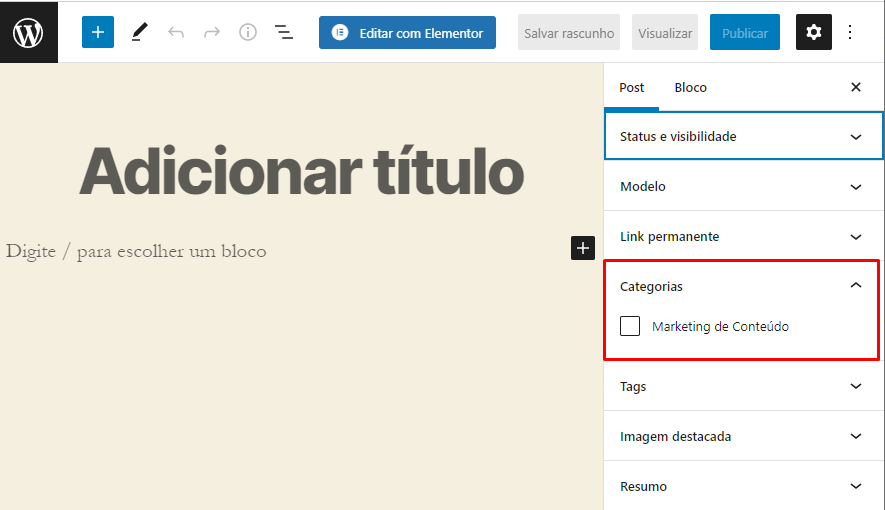Toggle the settings gear icon
This screenshot has width=885, height=510.
(x=813, y=32)
